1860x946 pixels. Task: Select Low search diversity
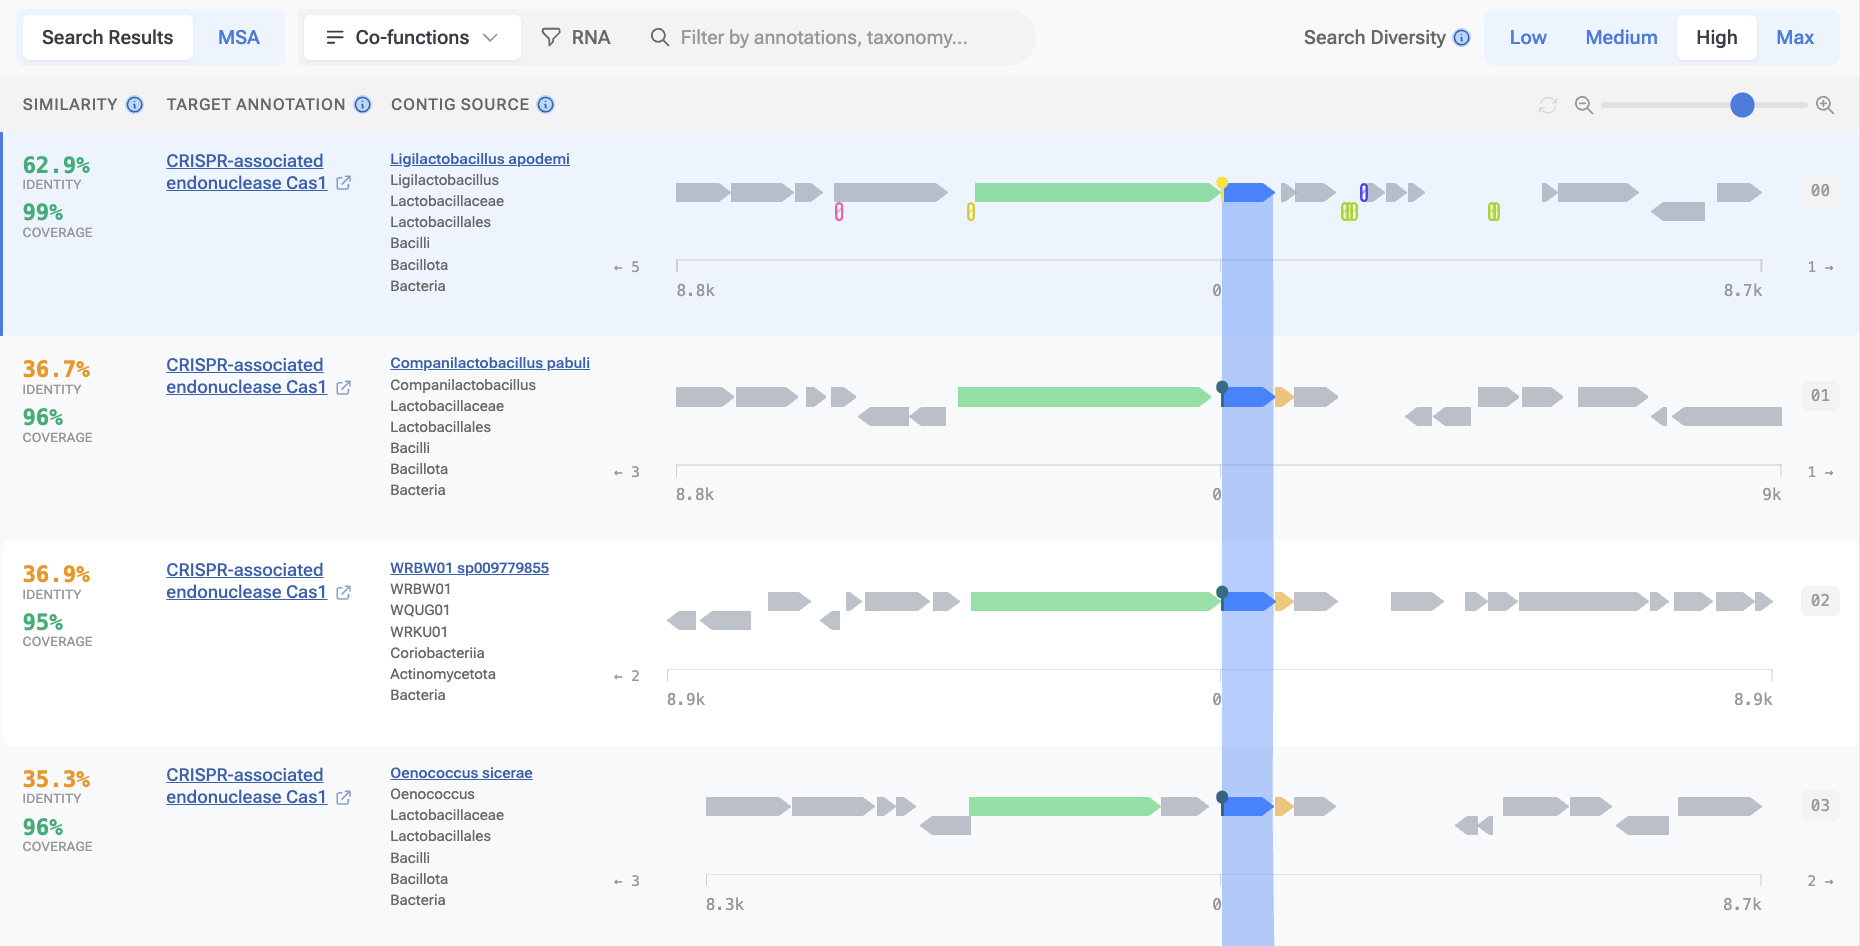pos(1528,37)
